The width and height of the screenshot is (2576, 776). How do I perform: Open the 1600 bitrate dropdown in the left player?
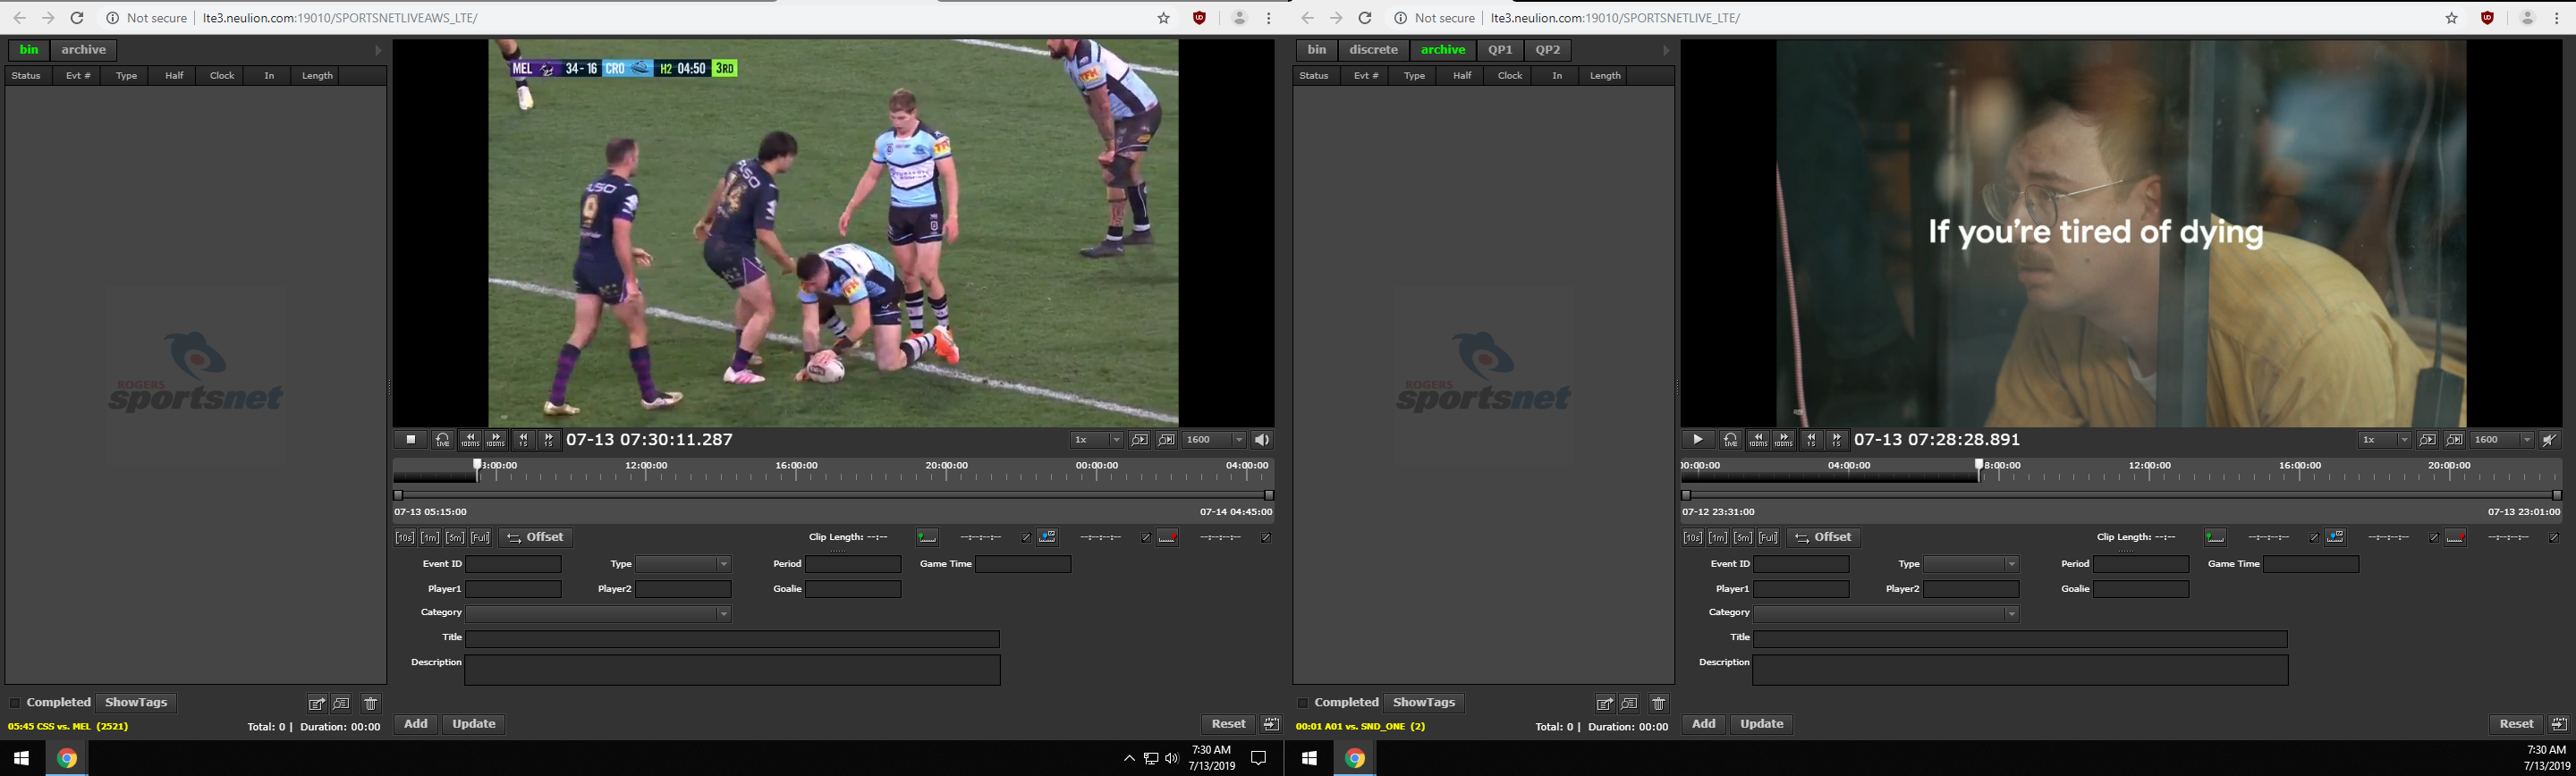pos(1215,440)
